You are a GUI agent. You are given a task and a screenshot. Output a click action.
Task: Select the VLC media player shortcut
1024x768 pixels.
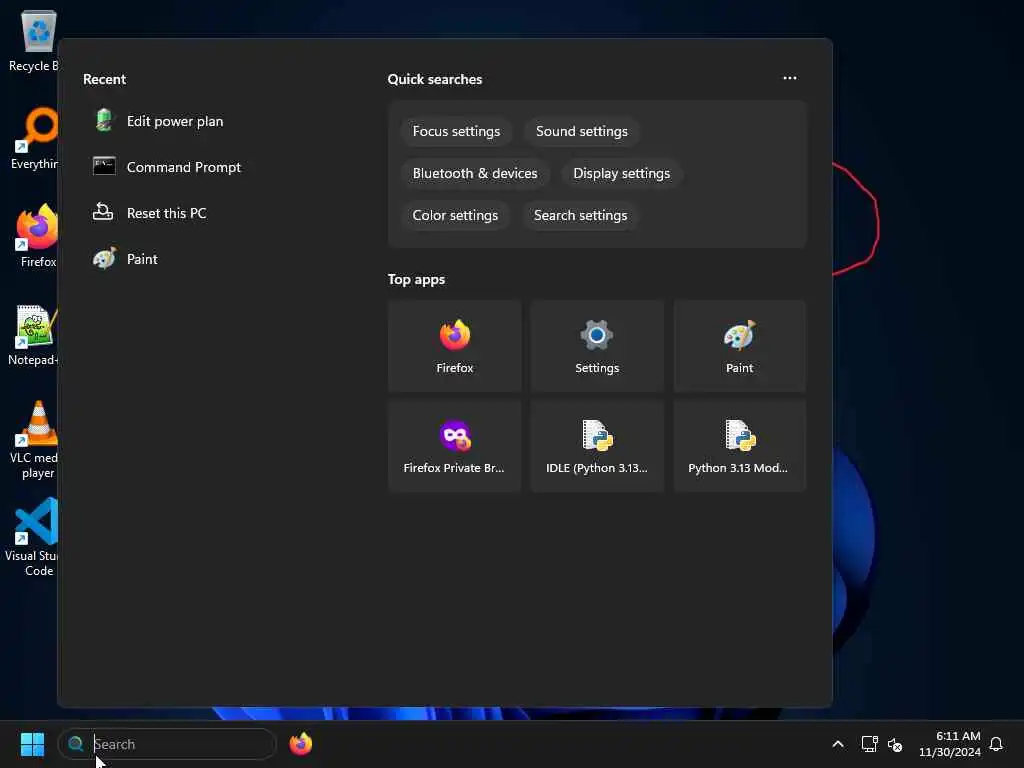tap(33, 440)
